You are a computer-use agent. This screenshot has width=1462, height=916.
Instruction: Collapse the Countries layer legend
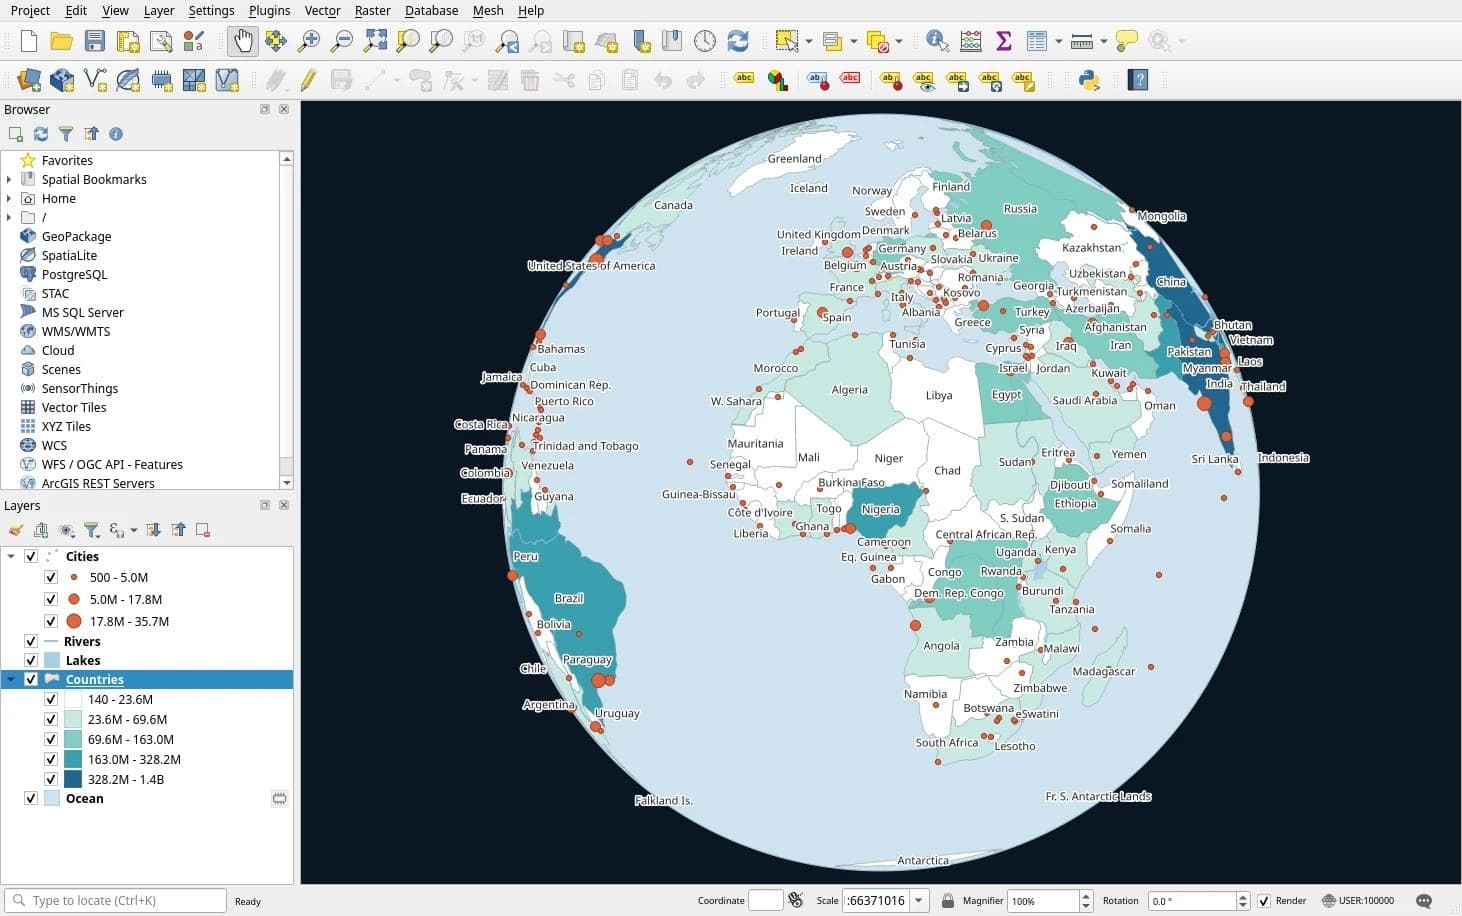point(11,680)
